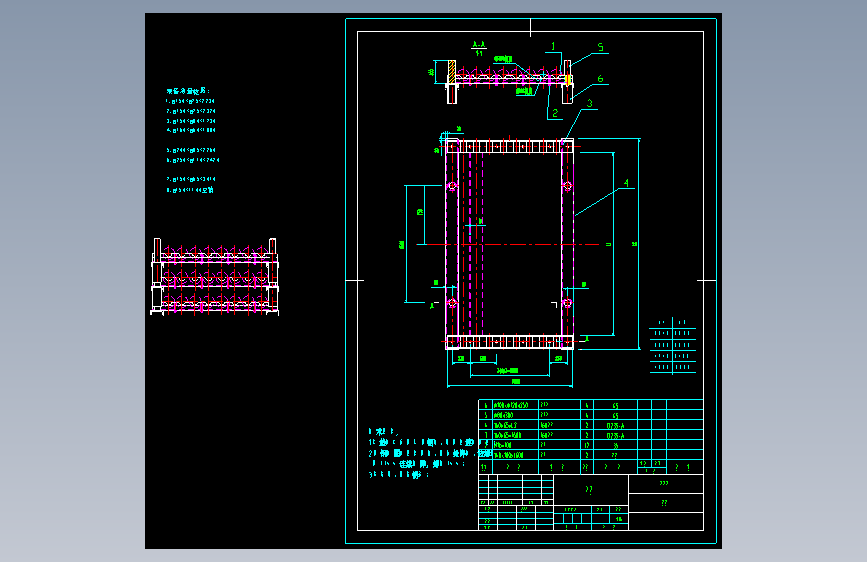Click the A-A section view label
The width and height of the screenshot is (867, 562).
pyautogui.click(x=479, y=45)
